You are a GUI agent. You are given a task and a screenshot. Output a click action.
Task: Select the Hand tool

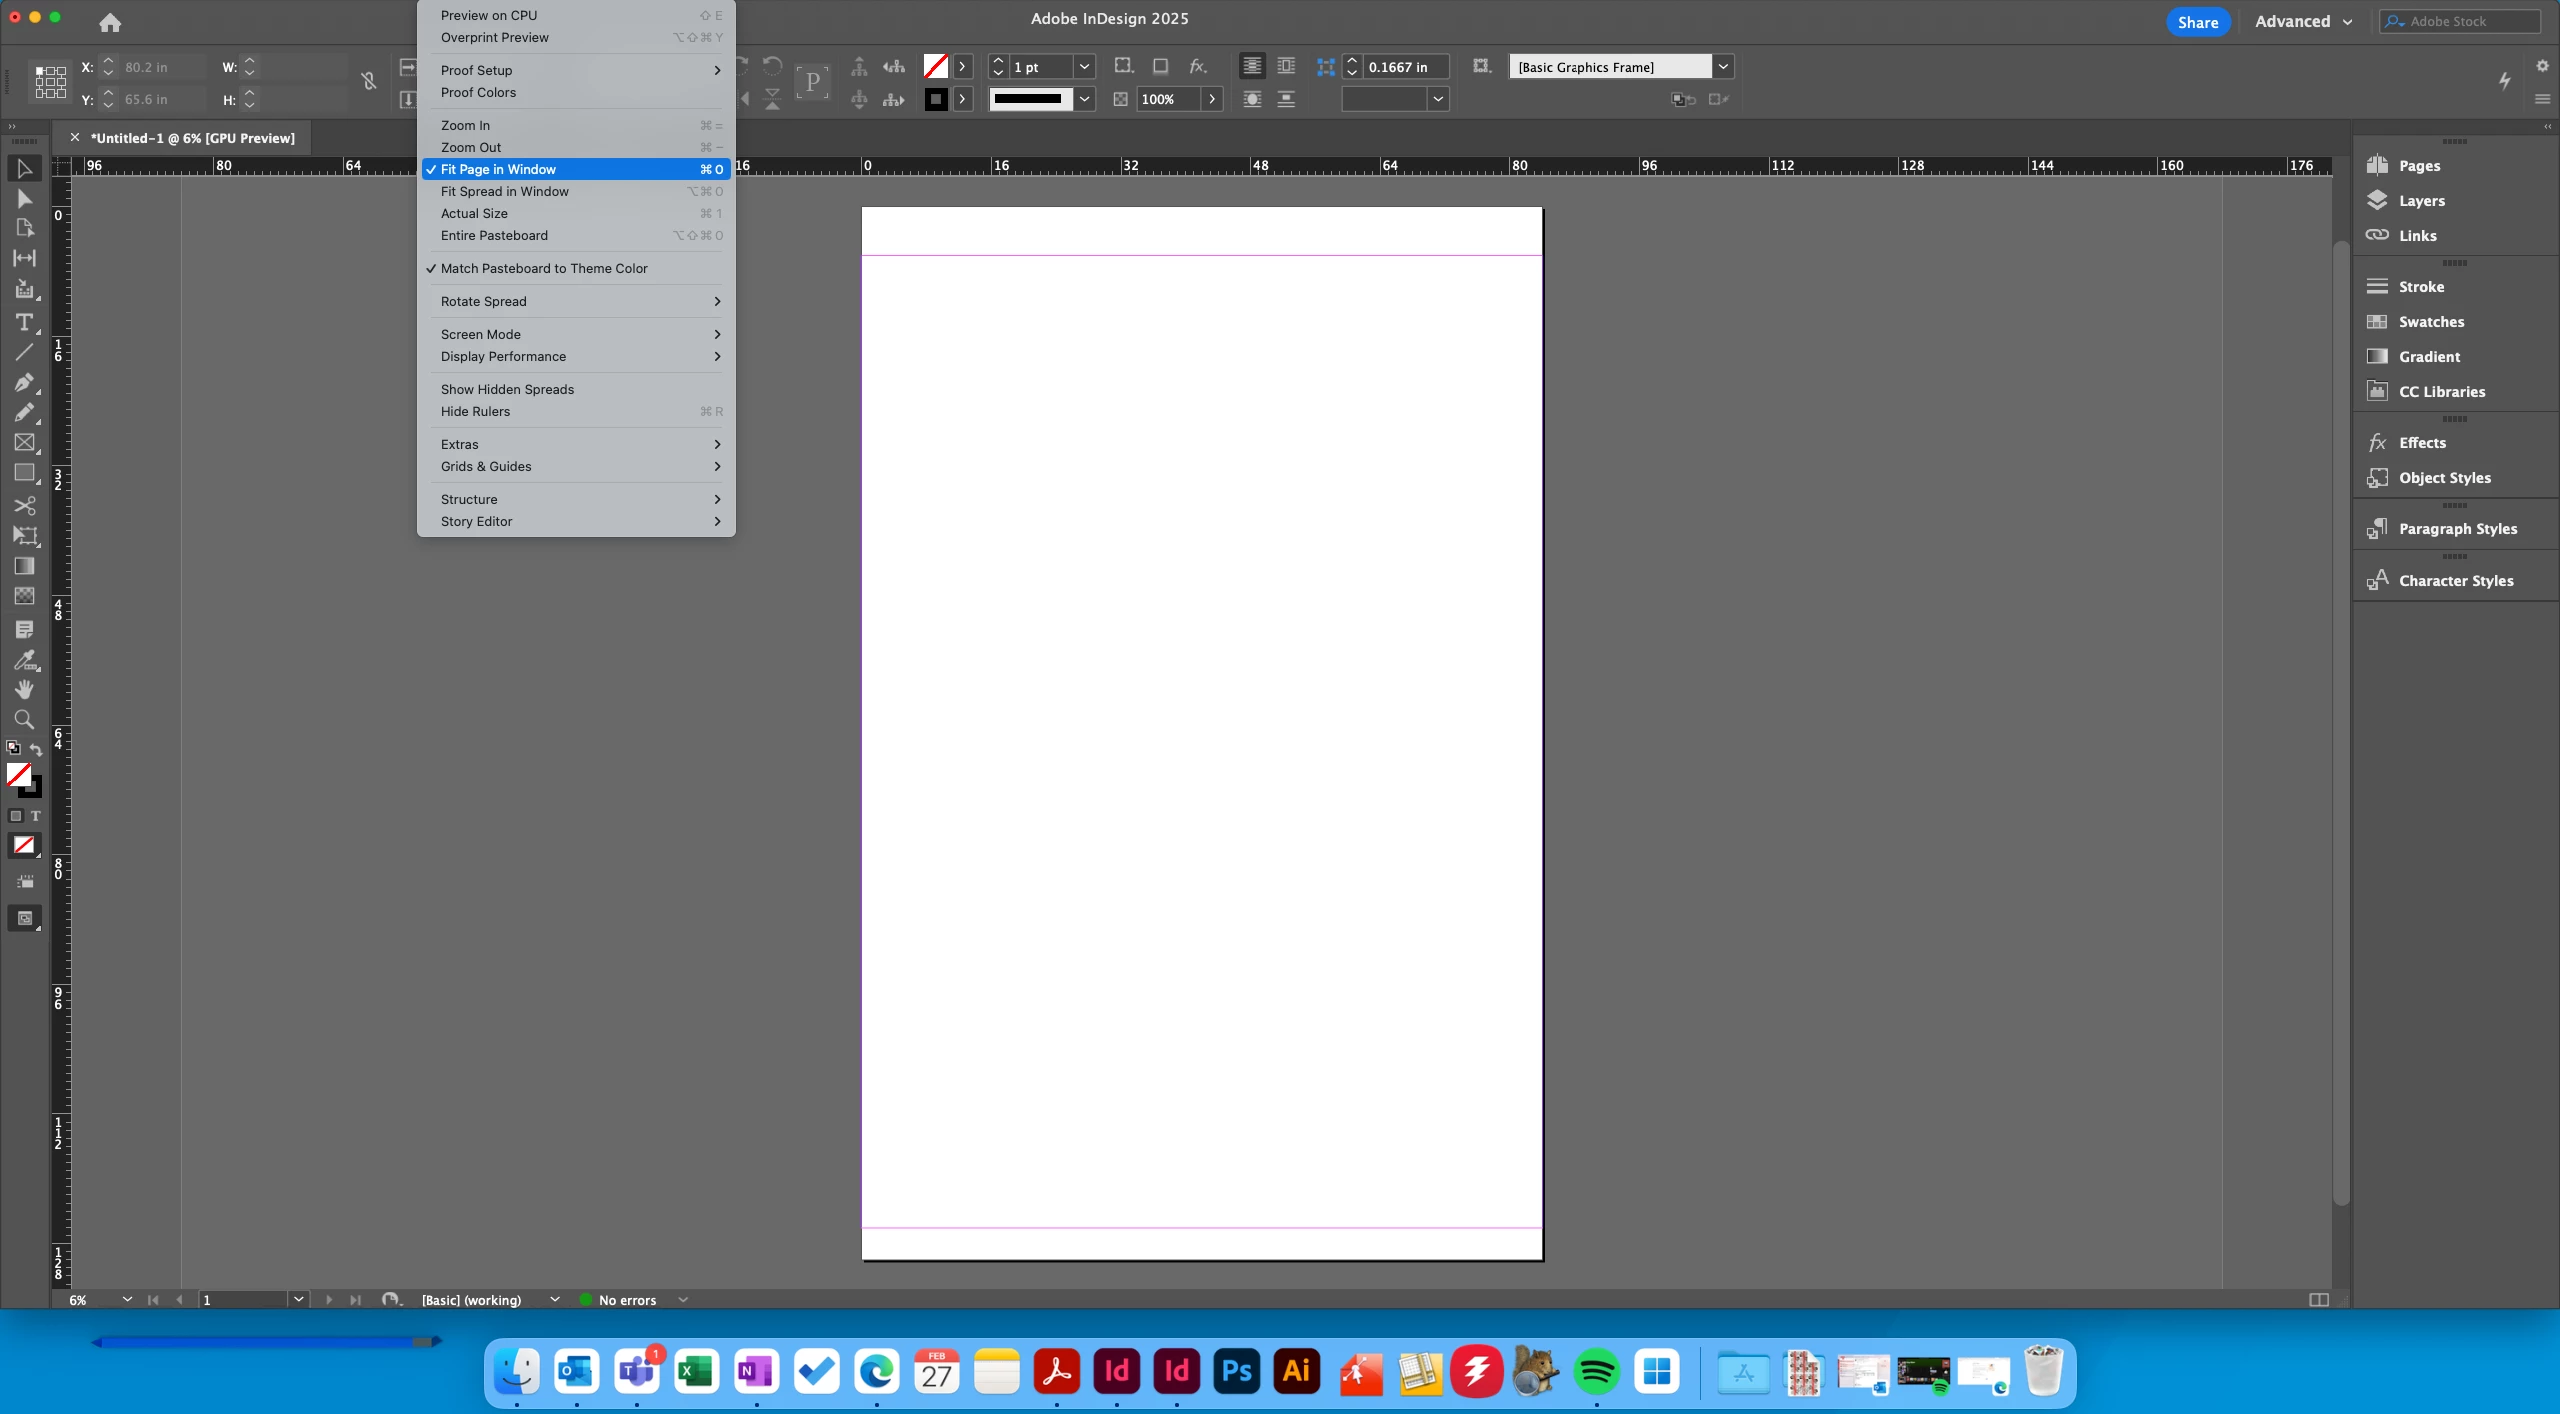(x=24, y=689)
